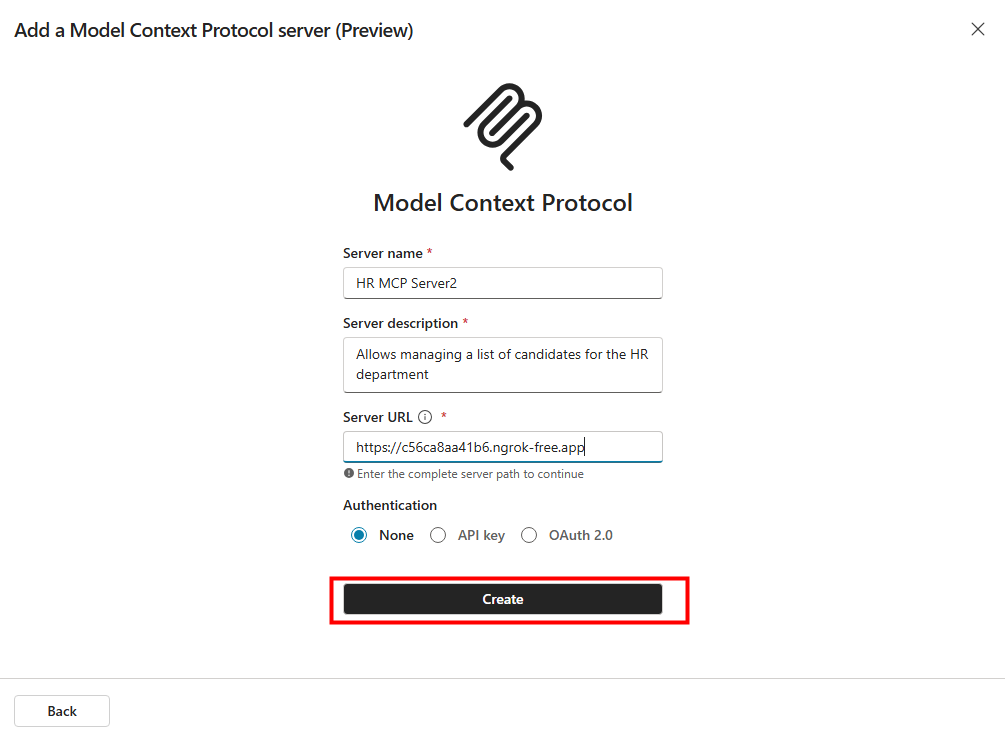Choose API key authentication

click(x=438, y=535)
